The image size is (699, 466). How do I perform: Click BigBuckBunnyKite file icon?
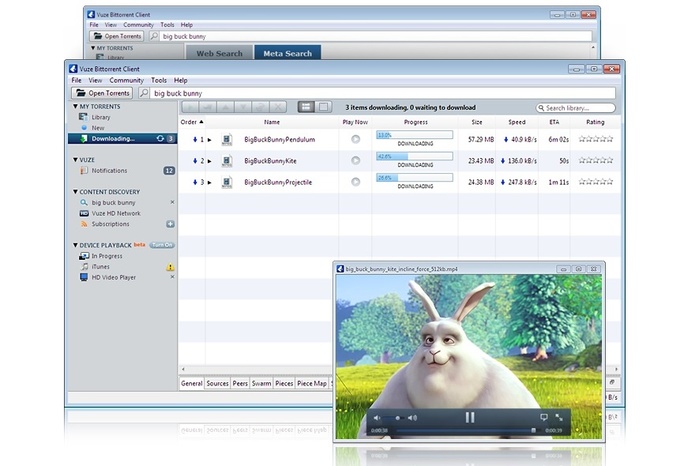click(227, 161)
